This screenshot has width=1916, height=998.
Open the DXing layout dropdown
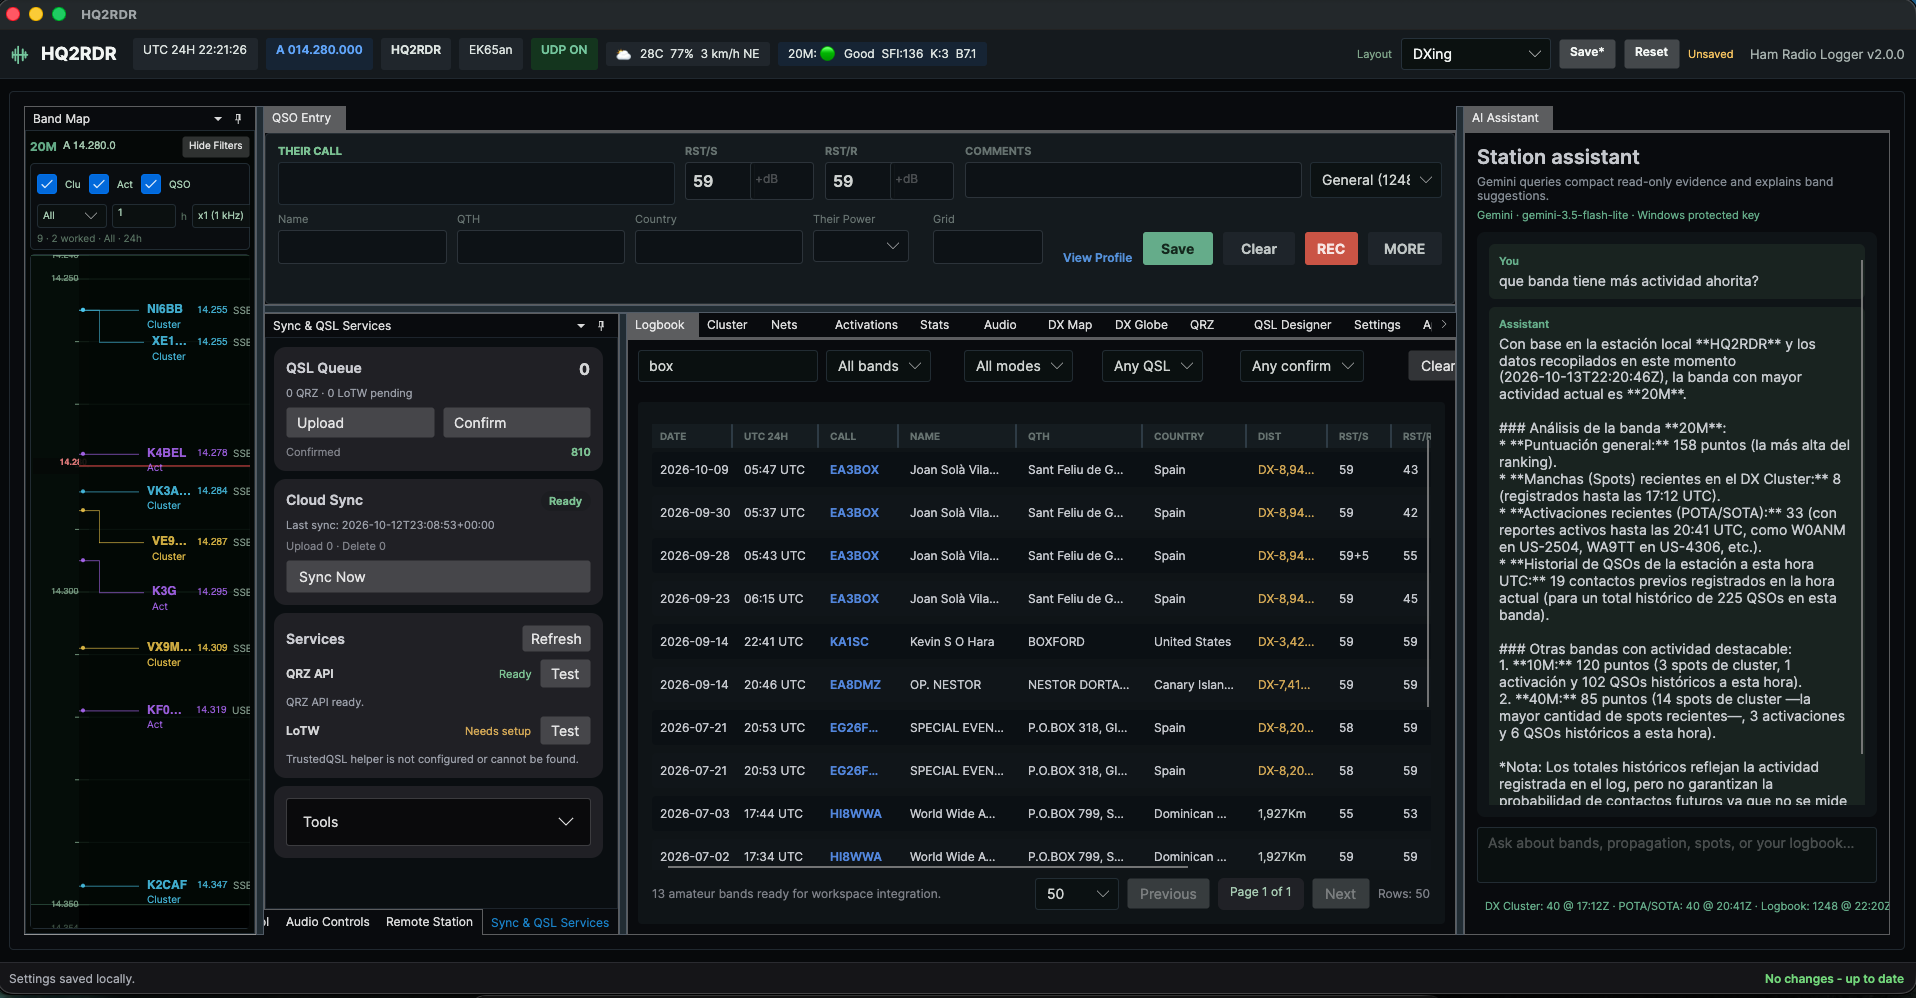pos(1476,54)
